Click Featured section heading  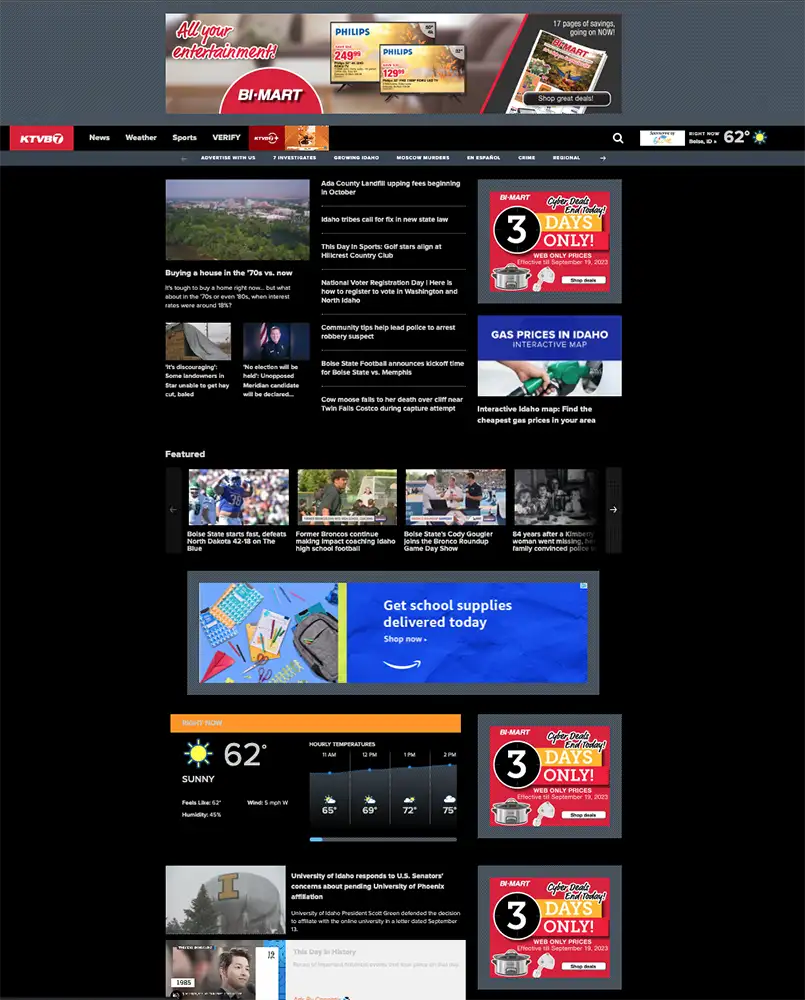pyautogui.click(x=185, y=454)
